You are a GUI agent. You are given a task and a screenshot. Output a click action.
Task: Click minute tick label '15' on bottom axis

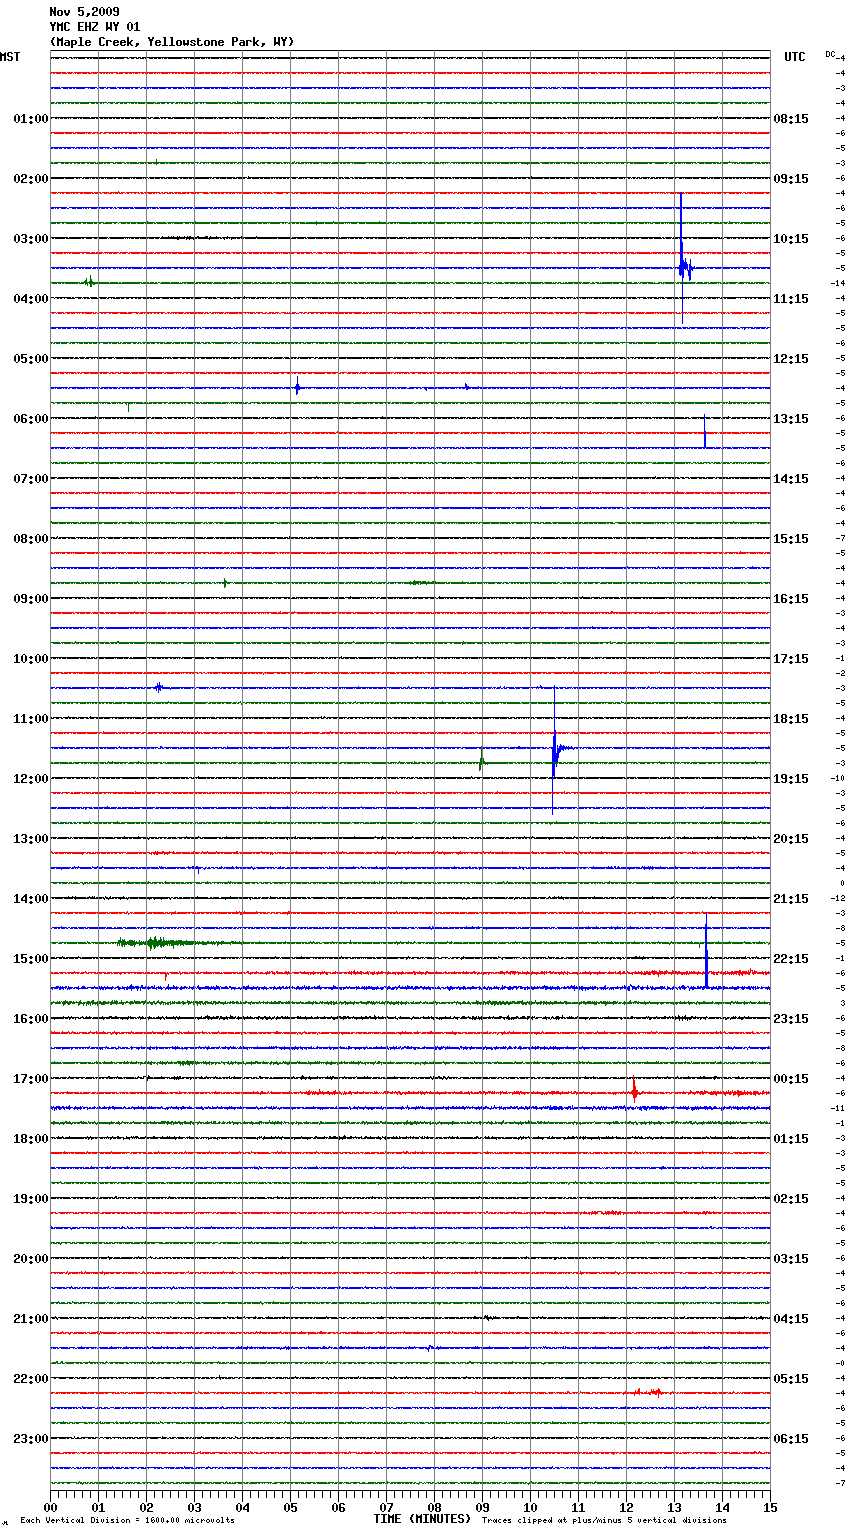[771, 1507]
